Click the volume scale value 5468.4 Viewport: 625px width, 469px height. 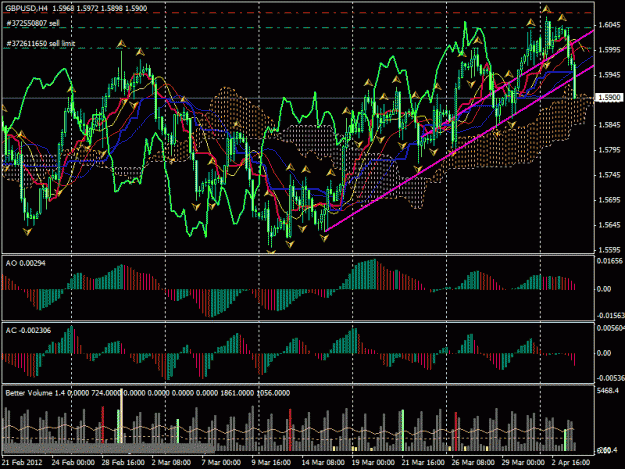[607, 391]
